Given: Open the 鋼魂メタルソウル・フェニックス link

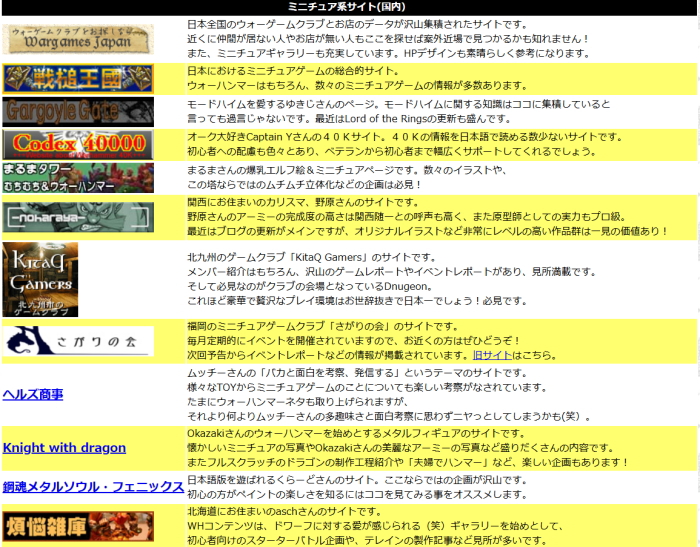Looking at the screenshot, I should coord(93,487).
